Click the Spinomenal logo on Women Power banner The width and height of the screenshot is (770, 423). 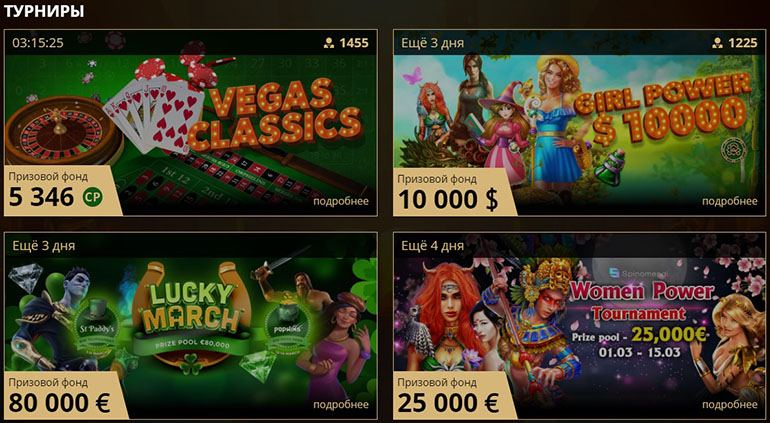638,274
